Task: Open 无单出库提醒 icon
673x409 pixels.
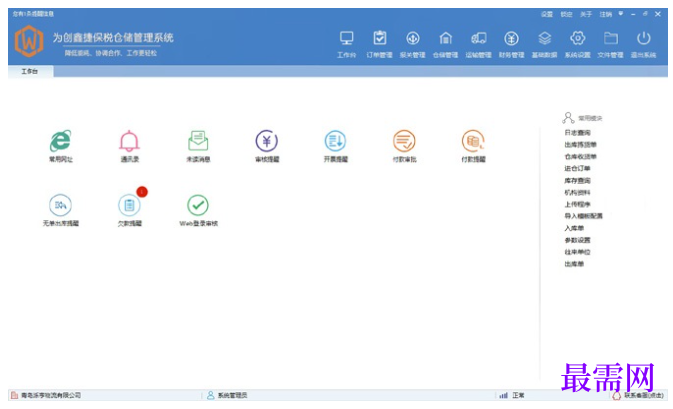Action: click(61, 205)
